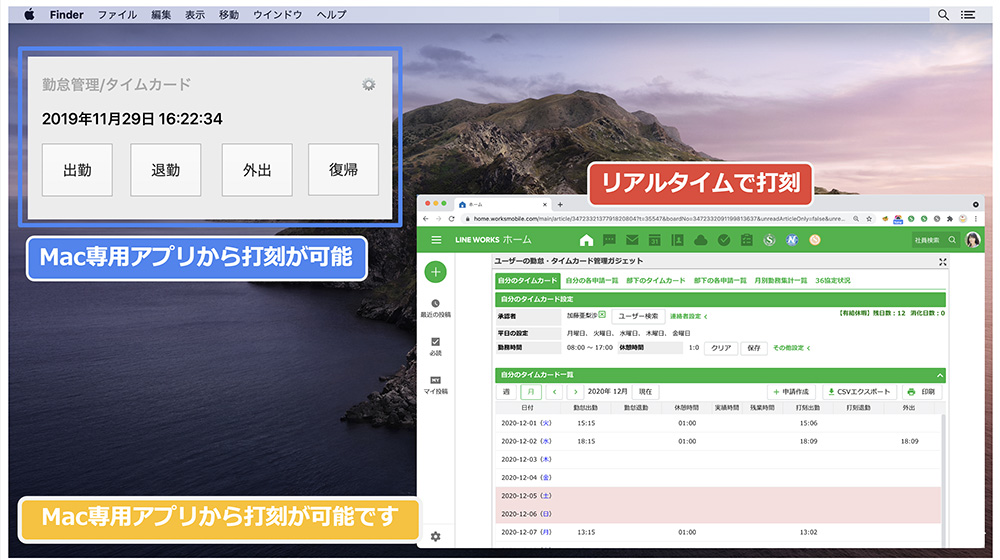Click the 外出 going-out button
Screen dimensions: 1000x560
pos(257,170)
